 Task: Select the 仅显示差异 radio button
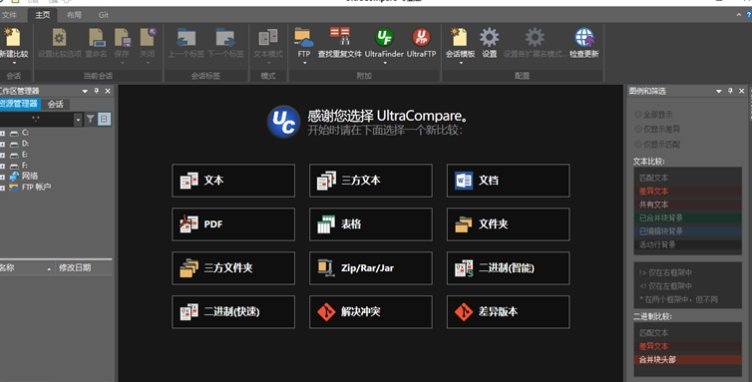(638, 129)
